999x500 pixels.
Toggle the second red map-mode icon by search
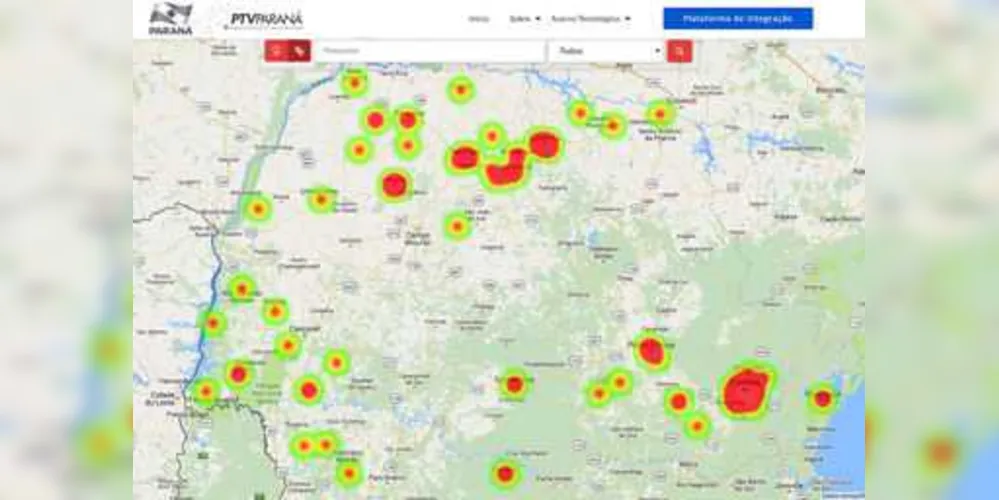pyautogui.click(x=299, y=51)
